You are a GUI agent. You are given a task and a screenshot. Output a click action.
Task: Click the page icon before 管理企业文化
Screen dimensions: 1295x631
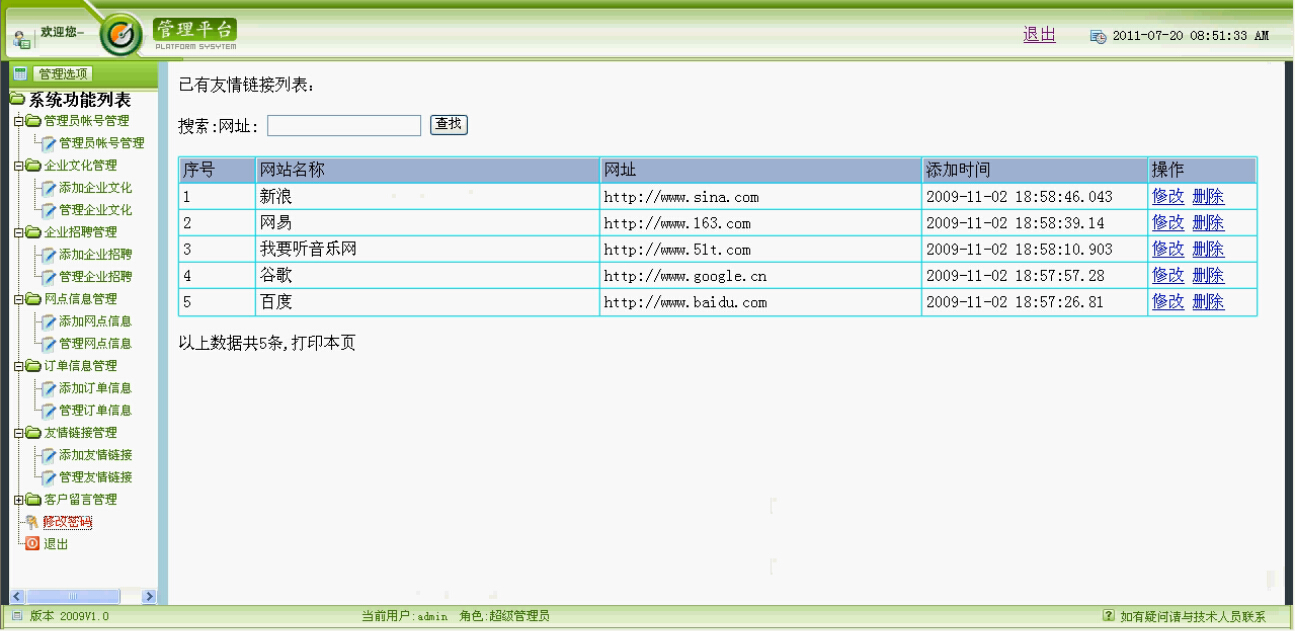pos(49,210)
